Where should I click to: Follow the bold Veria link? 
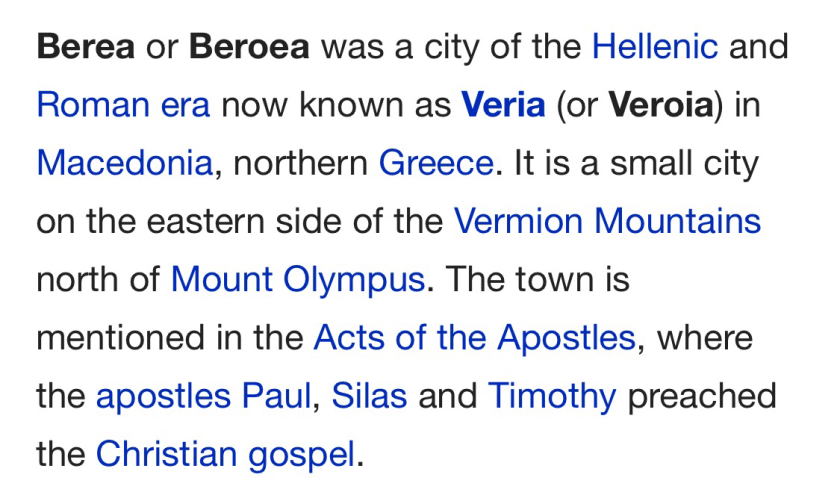click(x=503, y=105)
